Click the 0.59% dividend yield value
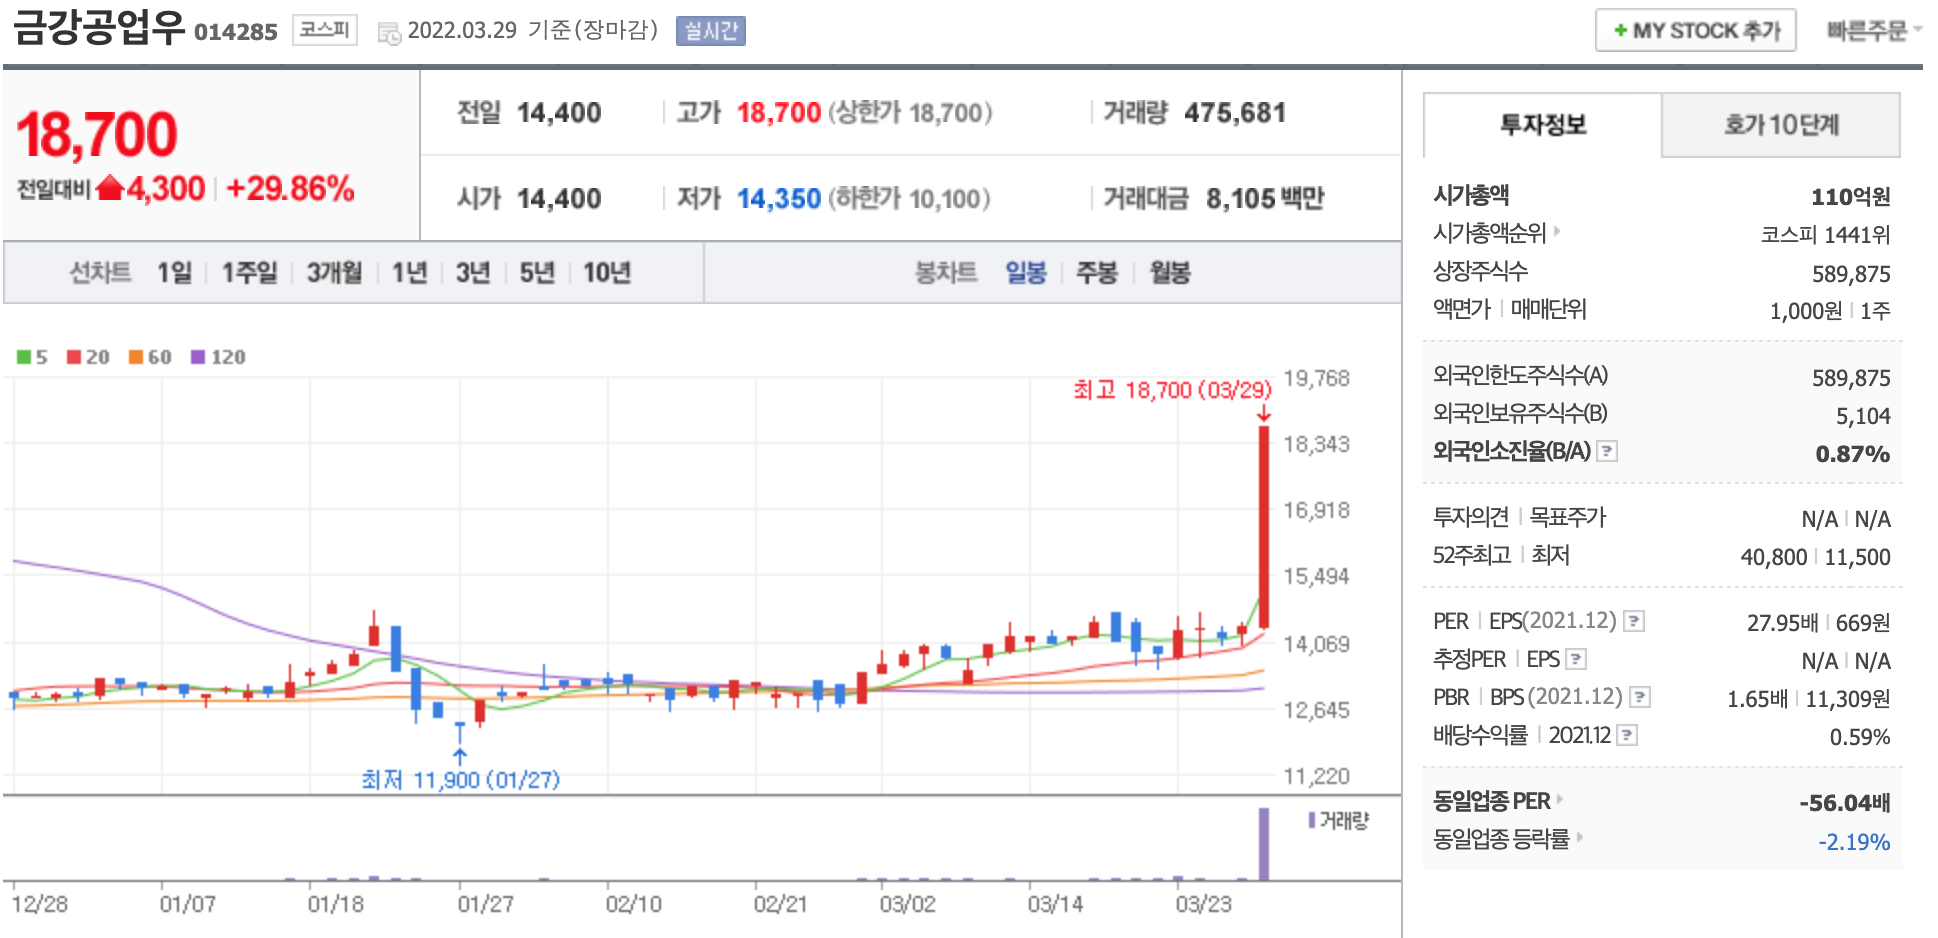The height and width of the screenshot is (938, 1938). (x=1859, y=737)
